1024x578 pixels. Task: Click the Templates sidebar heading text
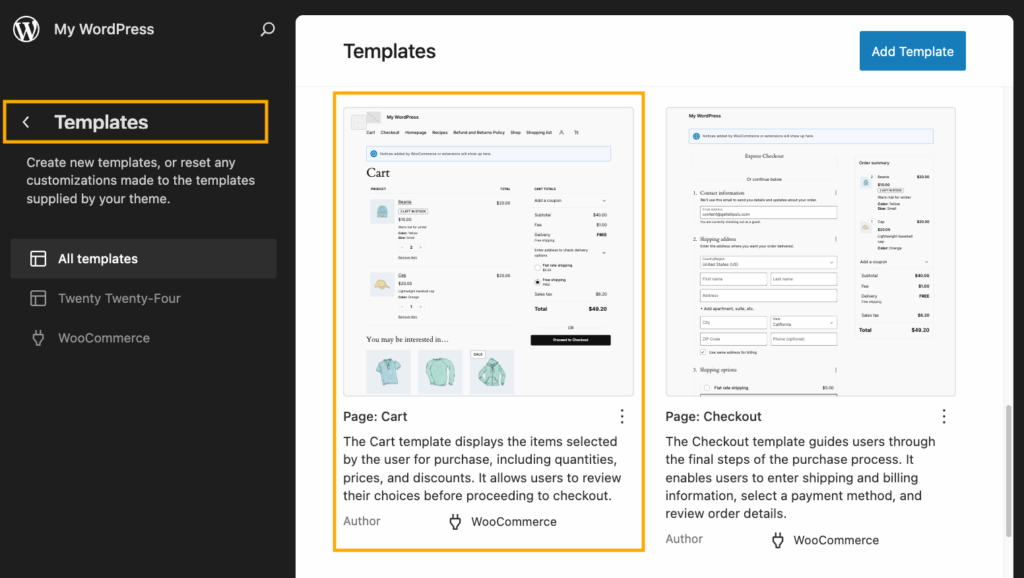[101, 122]
